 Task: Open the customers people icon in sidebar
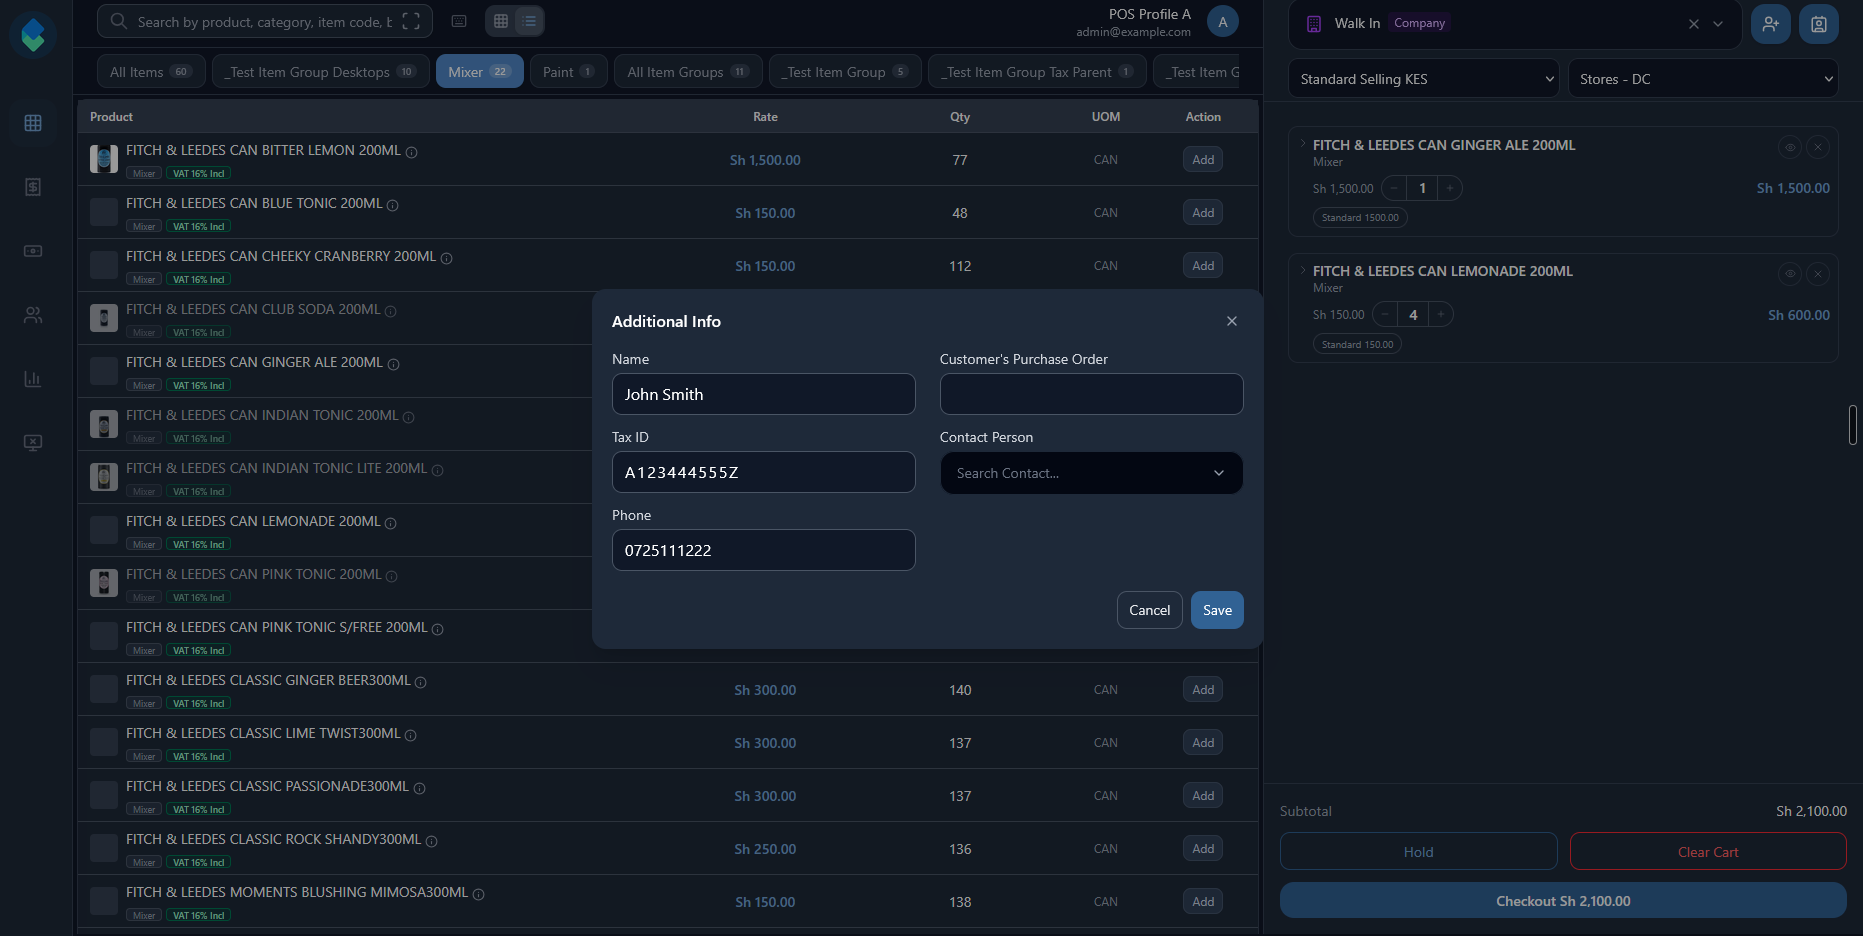pos(33,315)
